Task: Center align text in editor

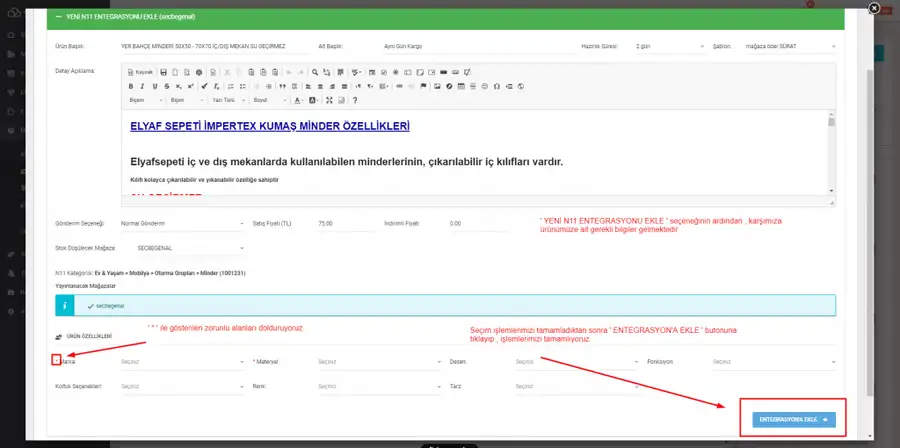Action: (x=320, y=86)
